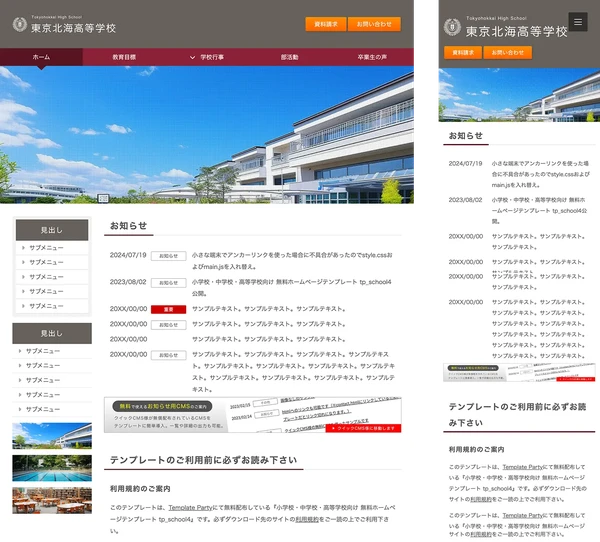Click the orange 資料請求 button in desktop header
Image resolution: width=600 pixels, height=542 pixels.
click(x=326, y=24)
